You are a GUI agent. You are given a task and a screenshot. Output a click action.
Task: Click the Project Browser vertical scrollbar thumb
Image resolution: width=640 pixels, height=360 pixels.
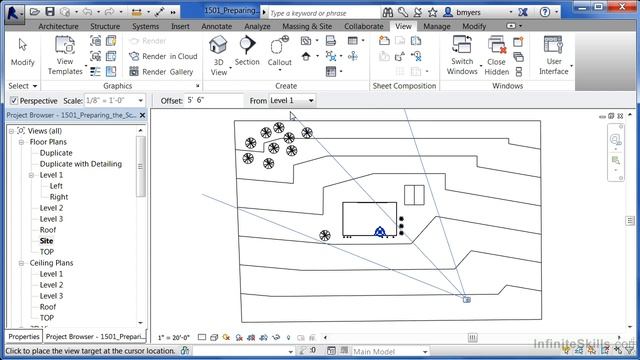[x=141, y=166]
